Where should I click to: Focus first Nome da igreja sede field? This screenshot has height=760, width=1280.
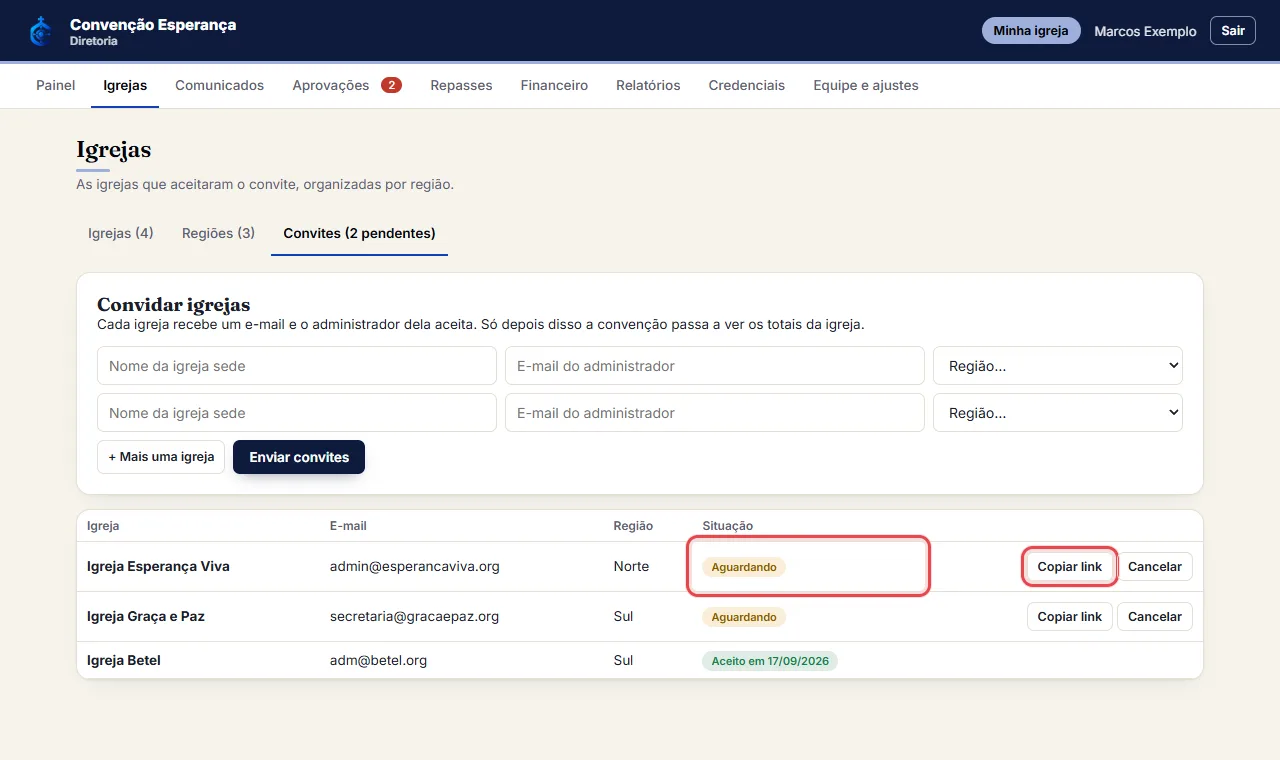[297, 366]
